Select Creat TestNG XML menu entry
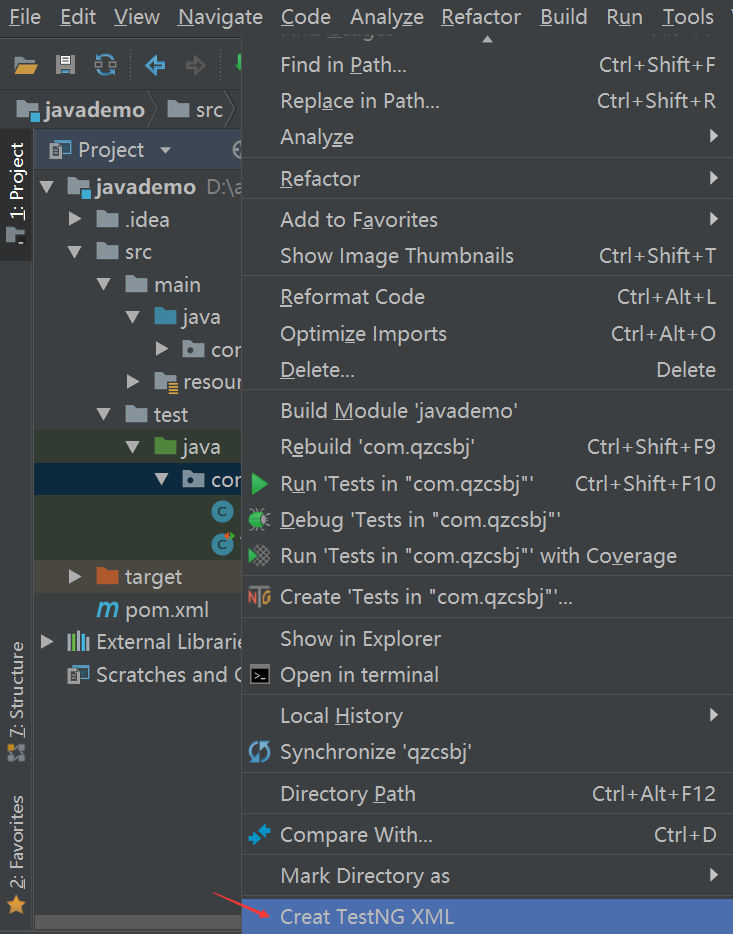The image size is (733, 934). tap(487, 916)
